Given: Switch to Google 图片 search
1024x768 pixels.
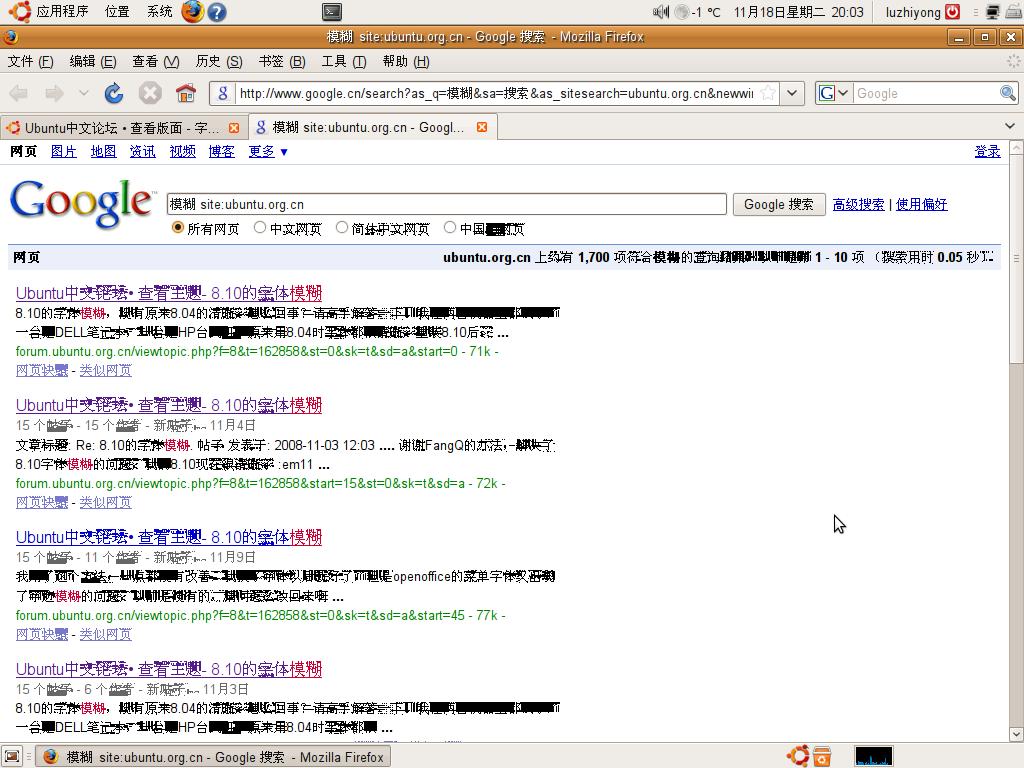Looking at the screenshot, I should point(63,152).
